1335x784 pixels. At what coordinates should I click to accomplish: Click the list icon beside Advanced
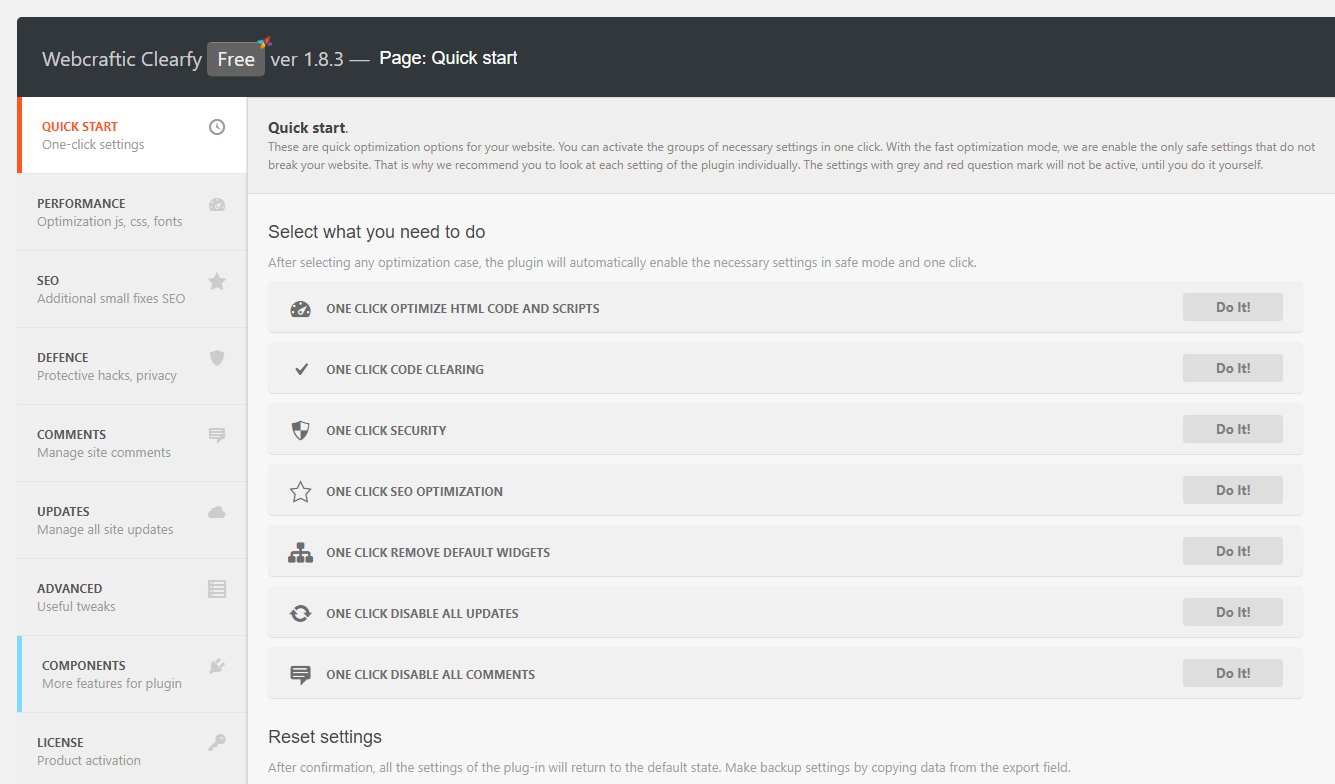click(x=216, y=589)
